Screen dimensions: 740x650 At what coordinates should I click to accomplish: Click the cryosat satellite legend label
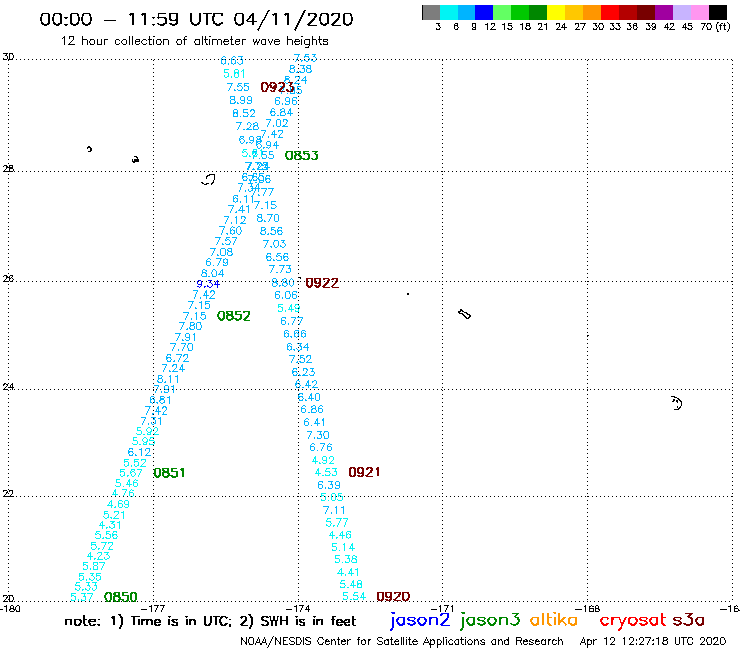pos(632,621)
